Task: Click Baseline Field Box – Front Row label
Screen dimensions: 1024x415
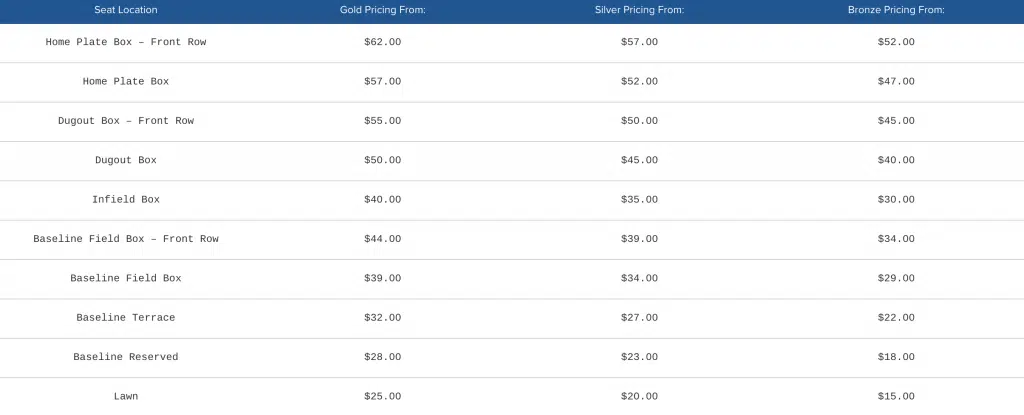Action: (126, 239)
